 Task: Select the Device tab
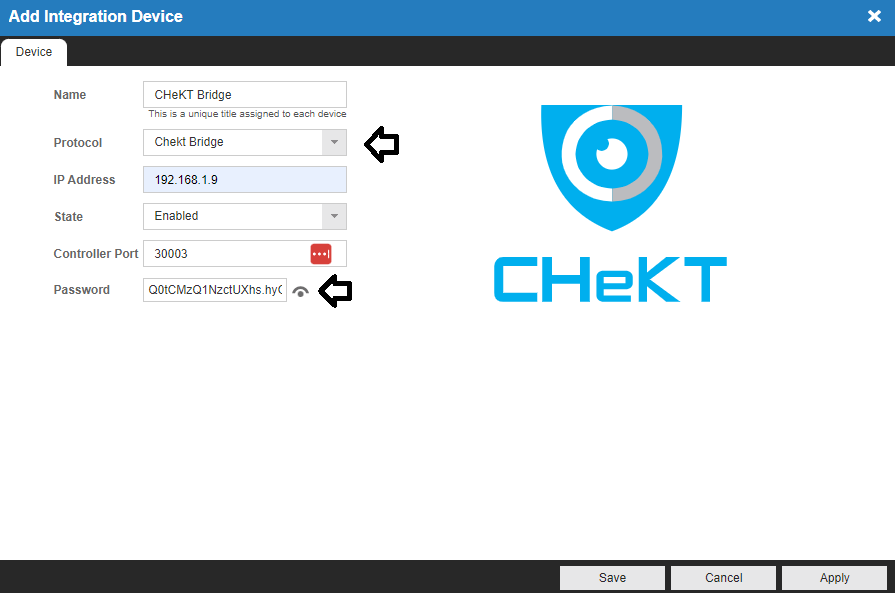pos(34,52)
